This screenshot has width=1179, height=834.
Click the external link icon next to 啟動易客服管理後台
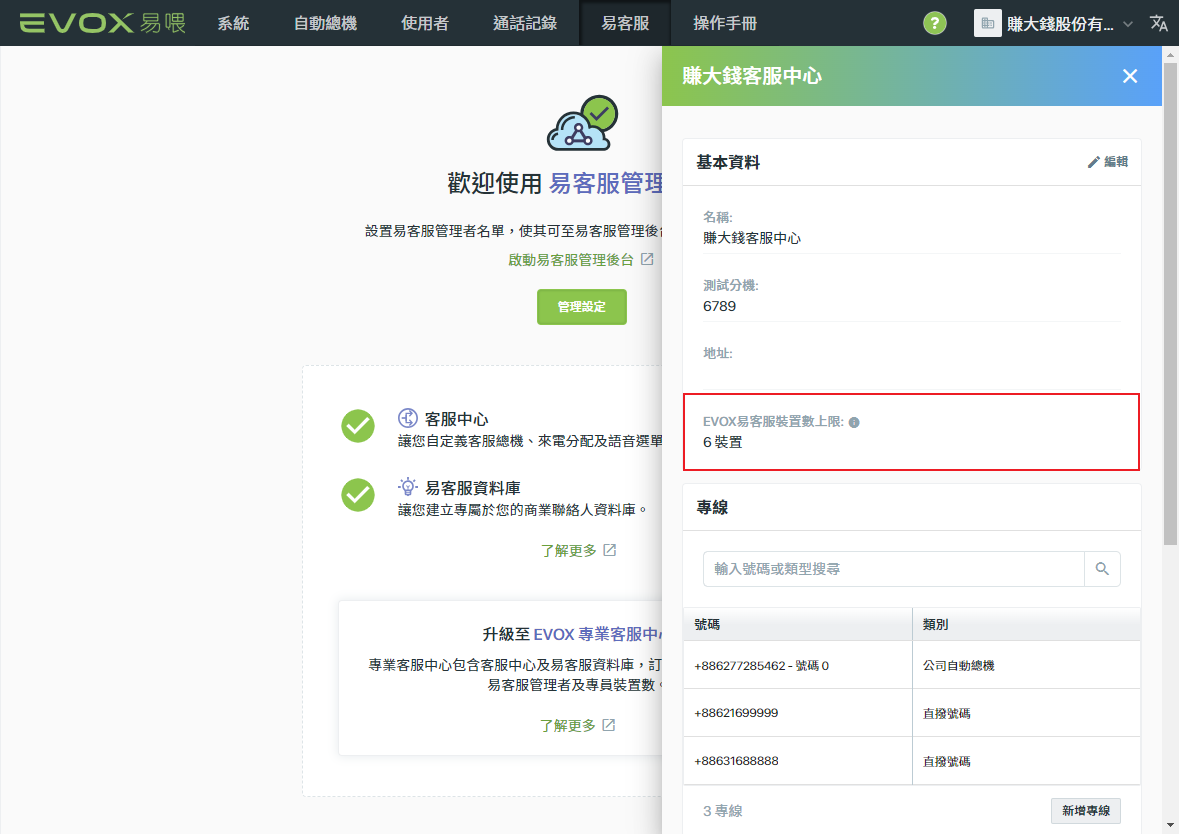[647, 259]
